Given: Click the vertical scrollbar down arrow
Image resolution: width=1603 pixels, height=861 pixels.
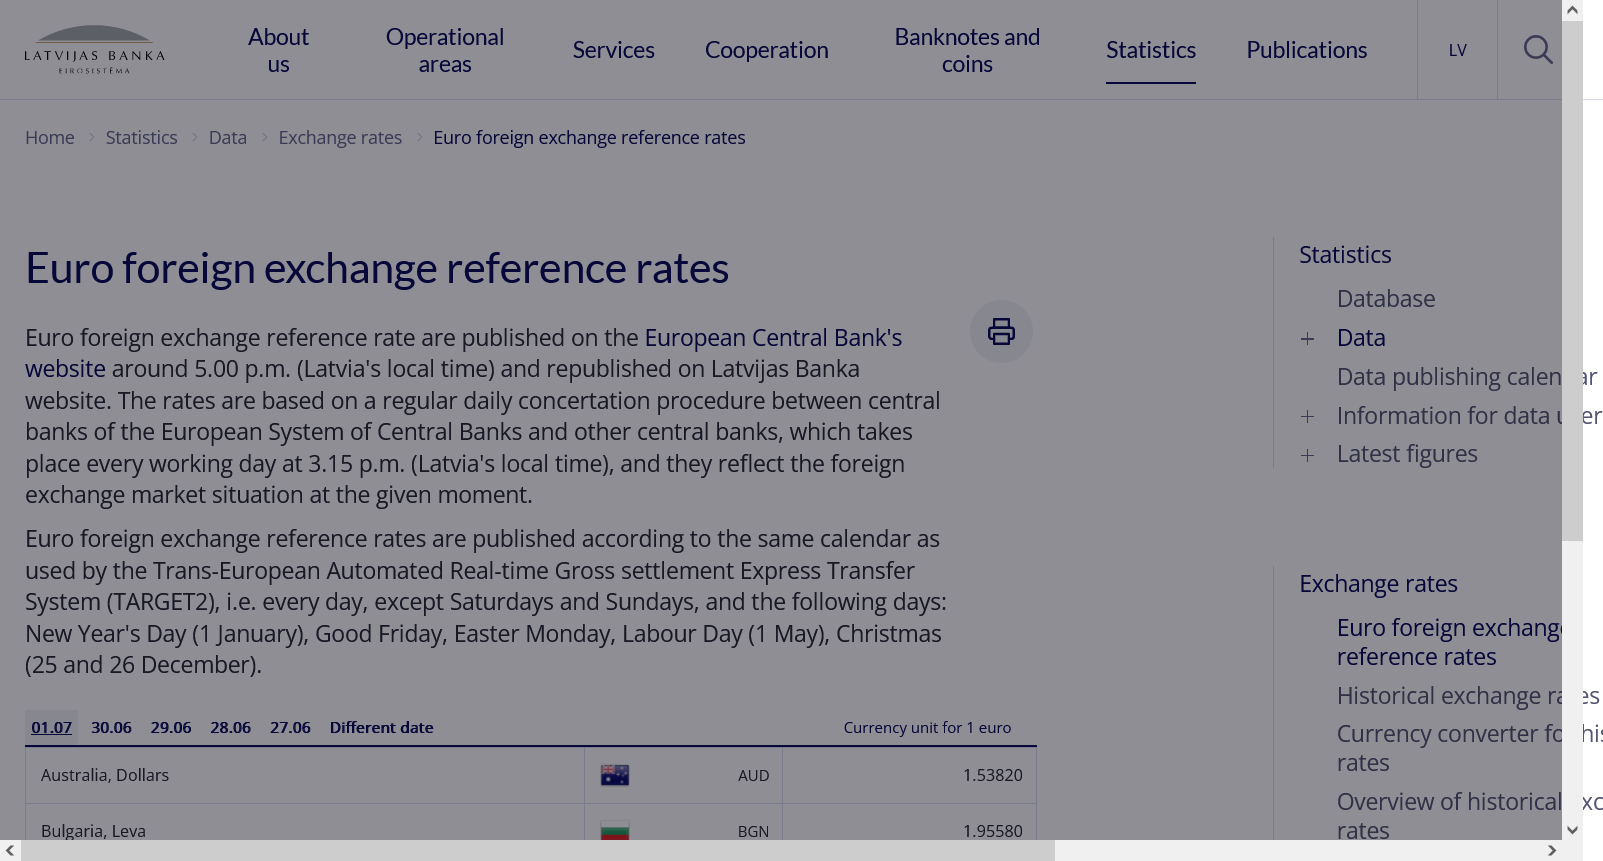Looking at the screenshot, I should click(1572, 830).
